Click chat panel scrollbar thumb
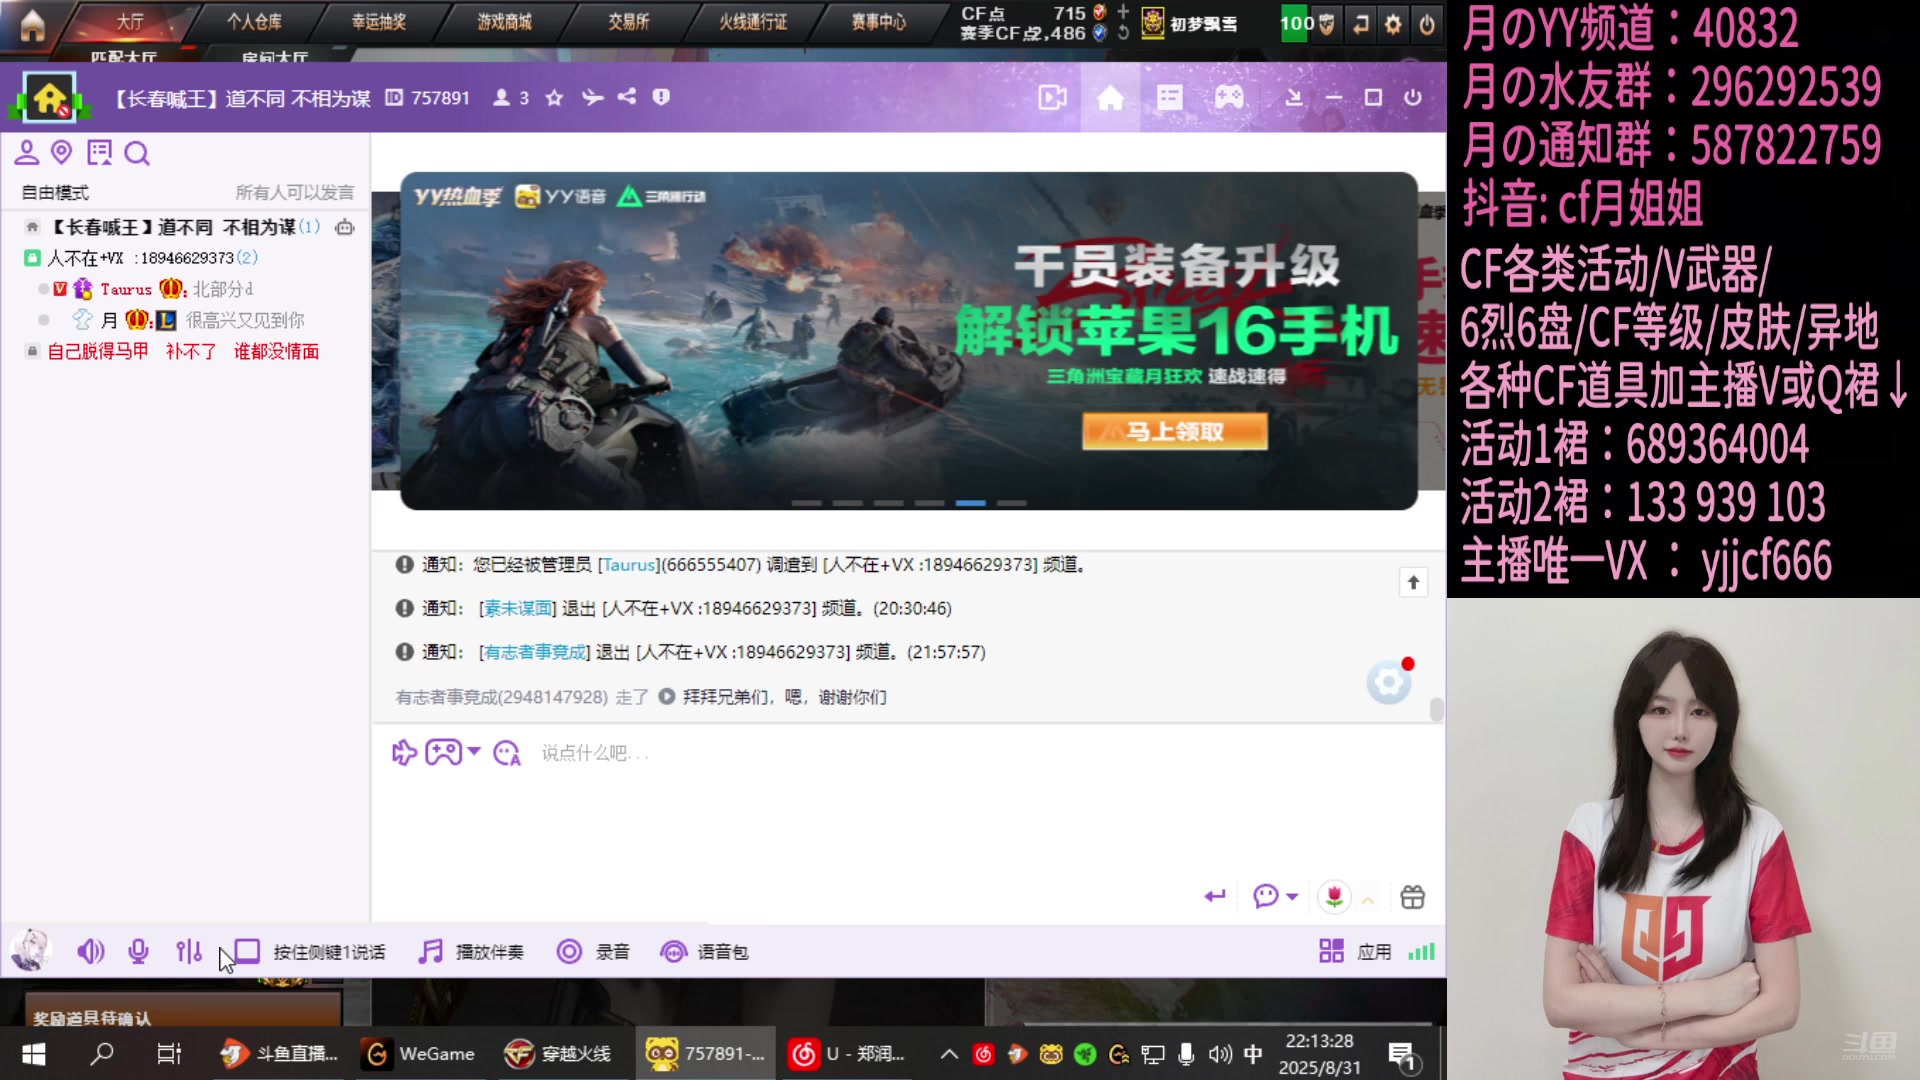This screenshot has height=1080, width=1920. 1437,709
